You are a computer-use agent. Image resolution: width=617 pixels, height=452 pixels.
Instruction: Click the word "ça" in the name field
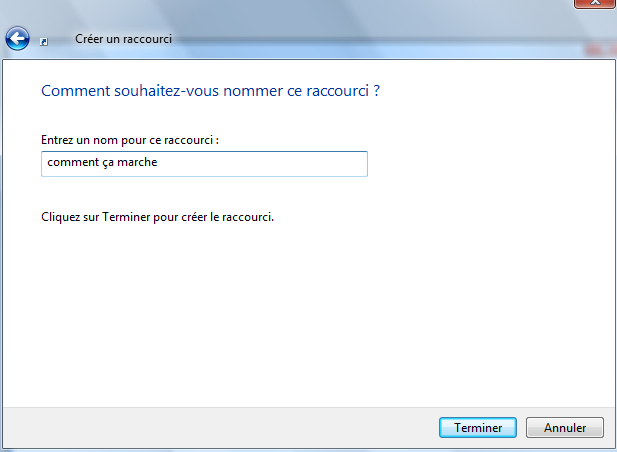[105, 164]
